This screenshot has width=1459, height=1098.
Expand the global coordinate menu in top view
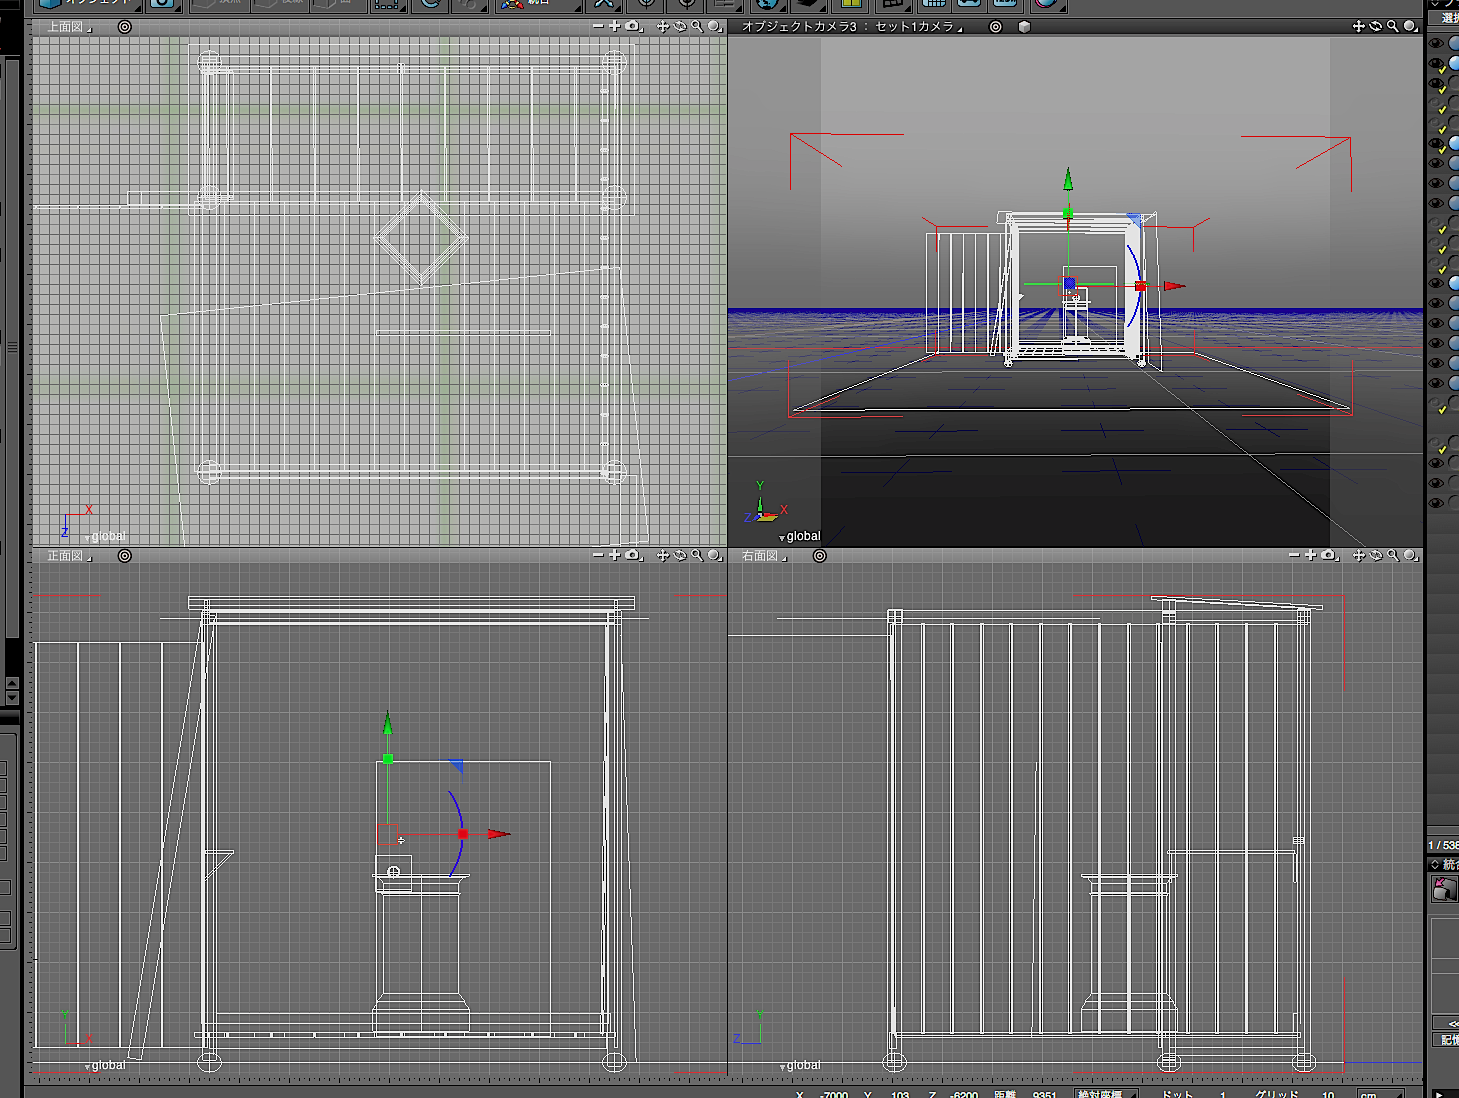(104, 537)
